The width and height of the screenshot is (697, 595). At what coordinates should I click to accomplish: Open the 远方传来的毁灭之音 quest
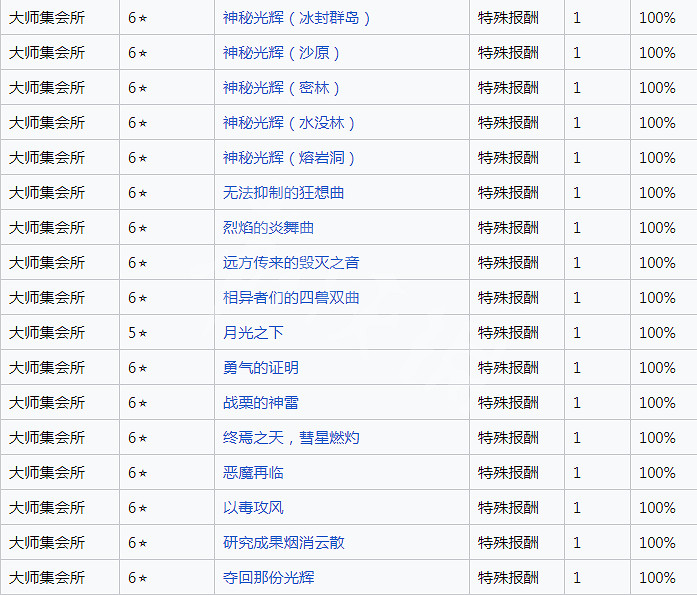pyautogui.click(x=291, y=263)
